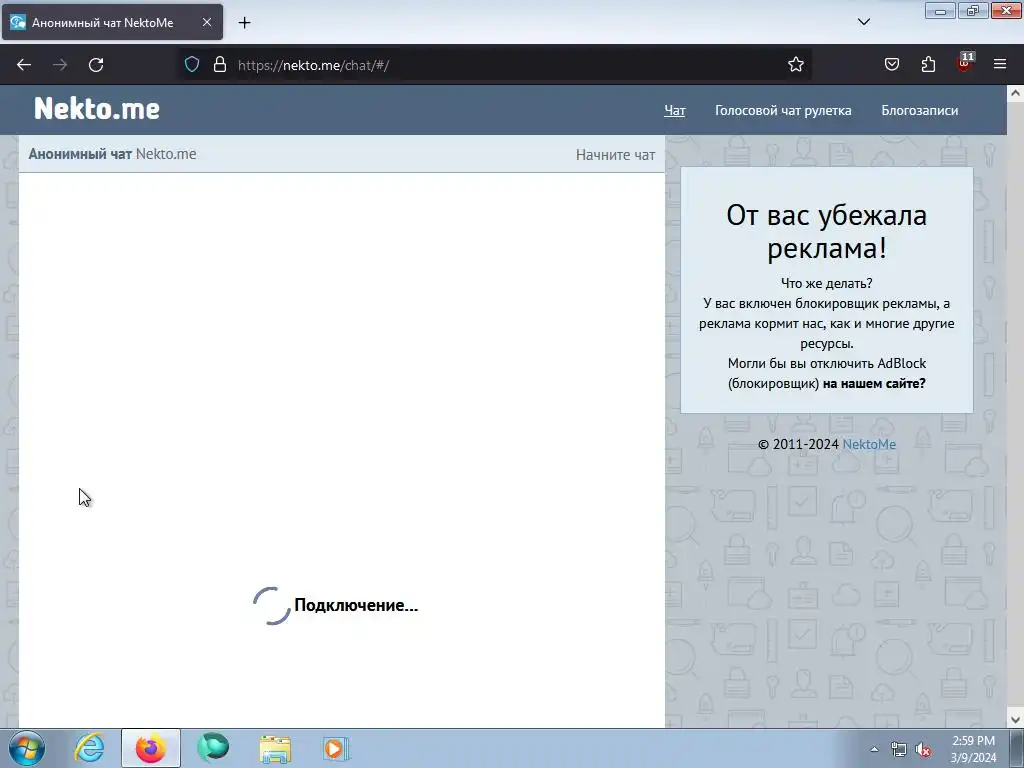
Task: Open the Блогозаписи navigation link
Action: coord(920,110)
